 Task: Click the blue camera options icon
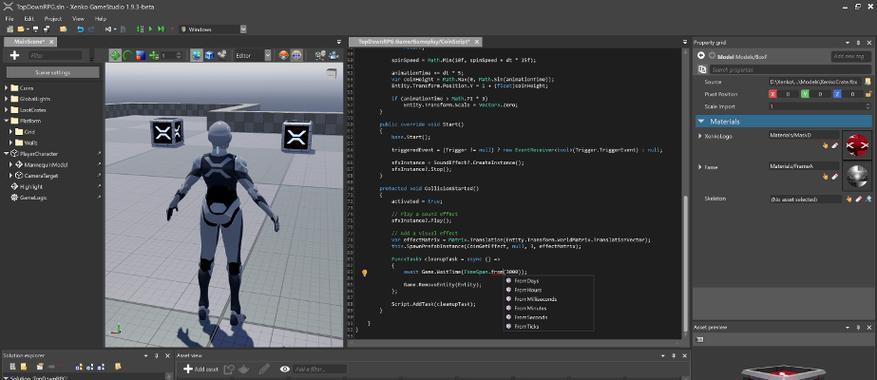[x=334, y=55]
